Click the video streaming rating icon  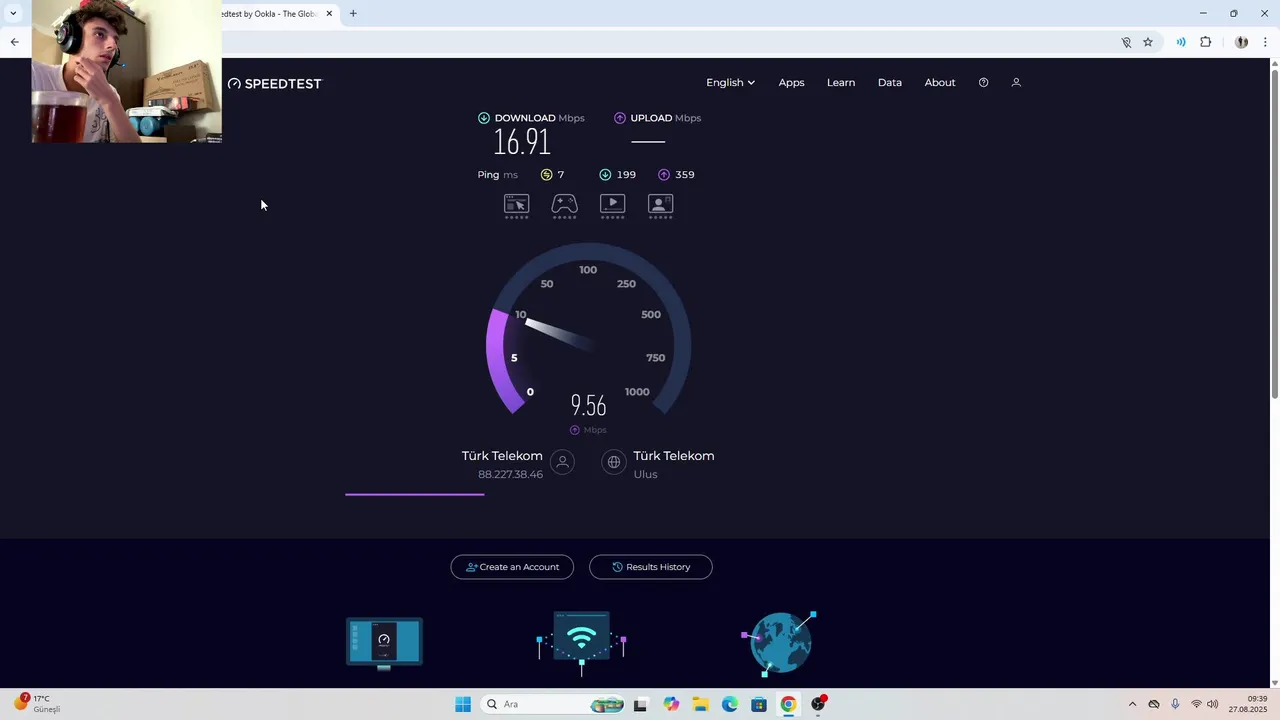point(613,206)
